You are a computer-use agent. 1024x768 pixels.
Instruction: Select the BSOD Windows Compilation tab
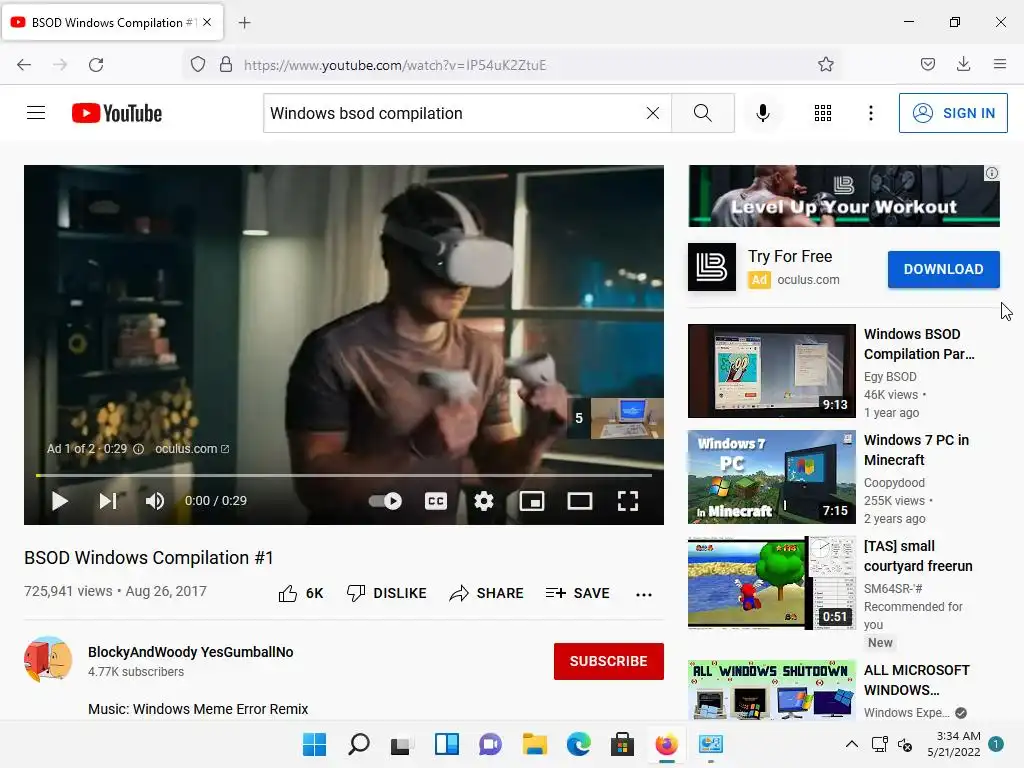(112, 22)
